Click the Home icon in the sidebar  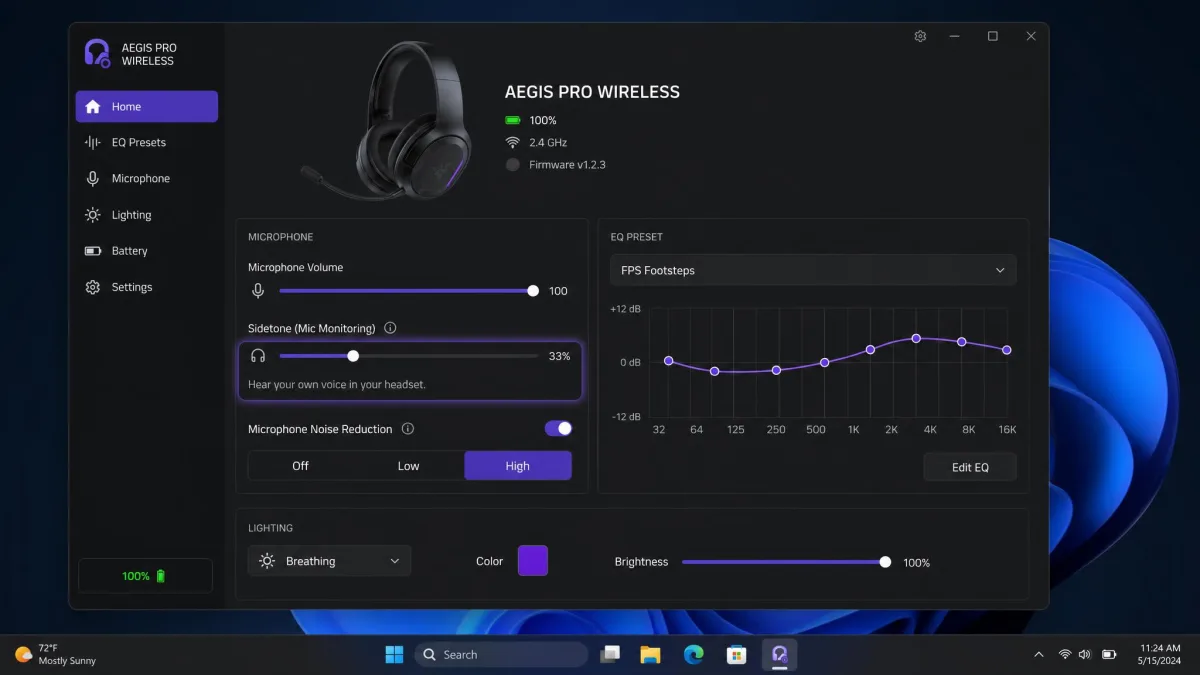point(93,107)
